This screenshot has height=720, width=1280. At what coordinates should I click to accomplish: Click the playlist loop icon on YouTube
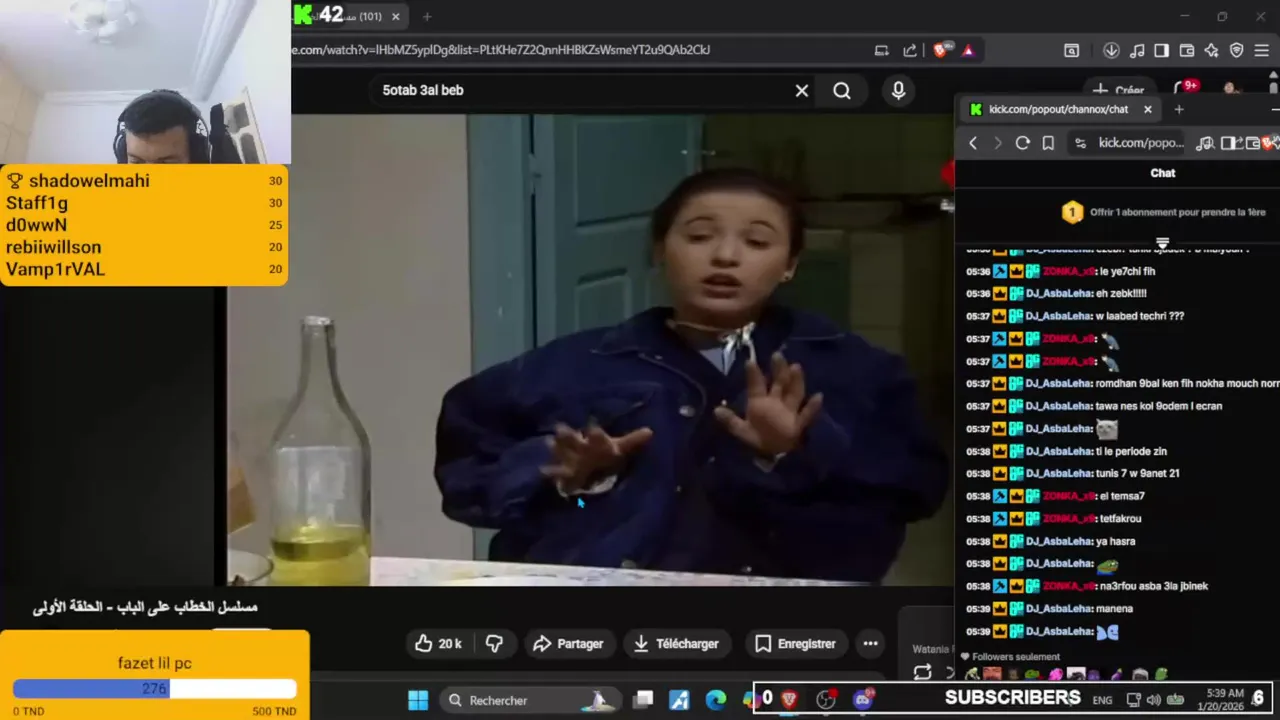(x=922, y=673)
